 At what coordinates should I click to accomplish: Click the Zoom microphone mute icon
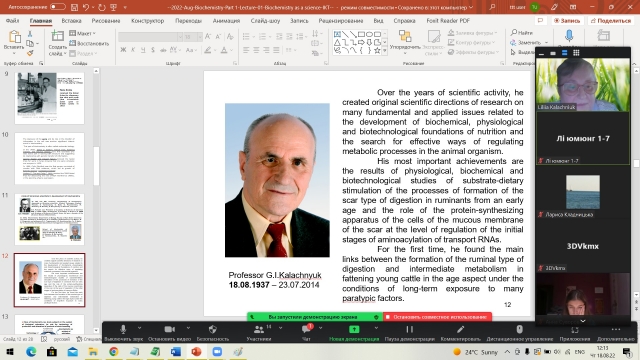[x=123, y=329]
